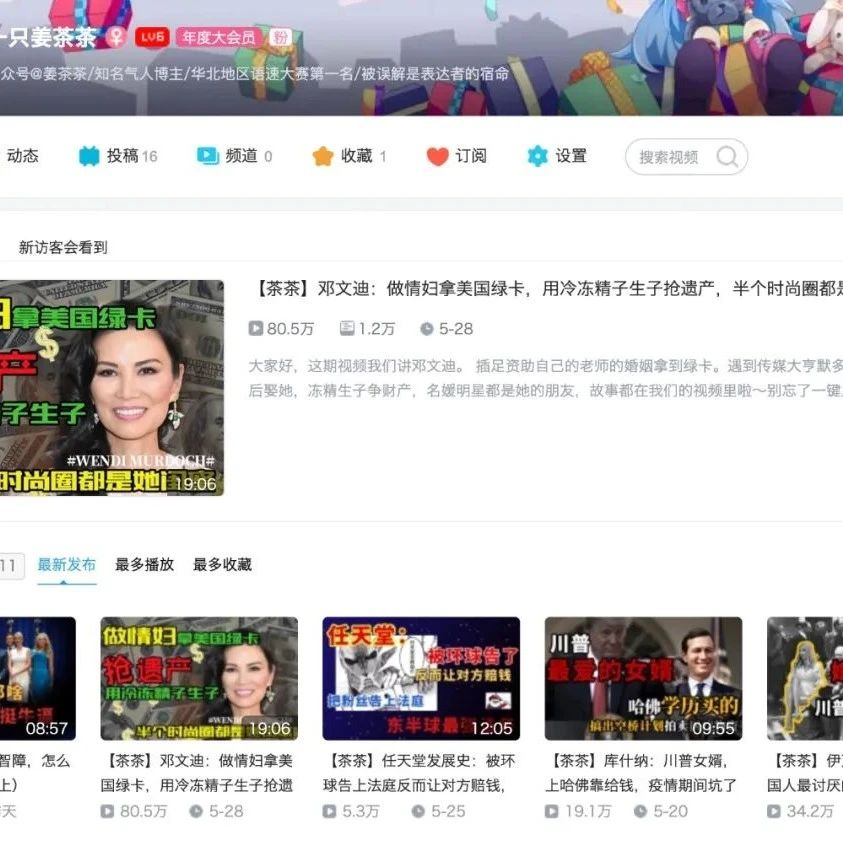Screen dimensions: 843x846
Task: Click the female gender icon beside username
Action: (x=115, y=37)
